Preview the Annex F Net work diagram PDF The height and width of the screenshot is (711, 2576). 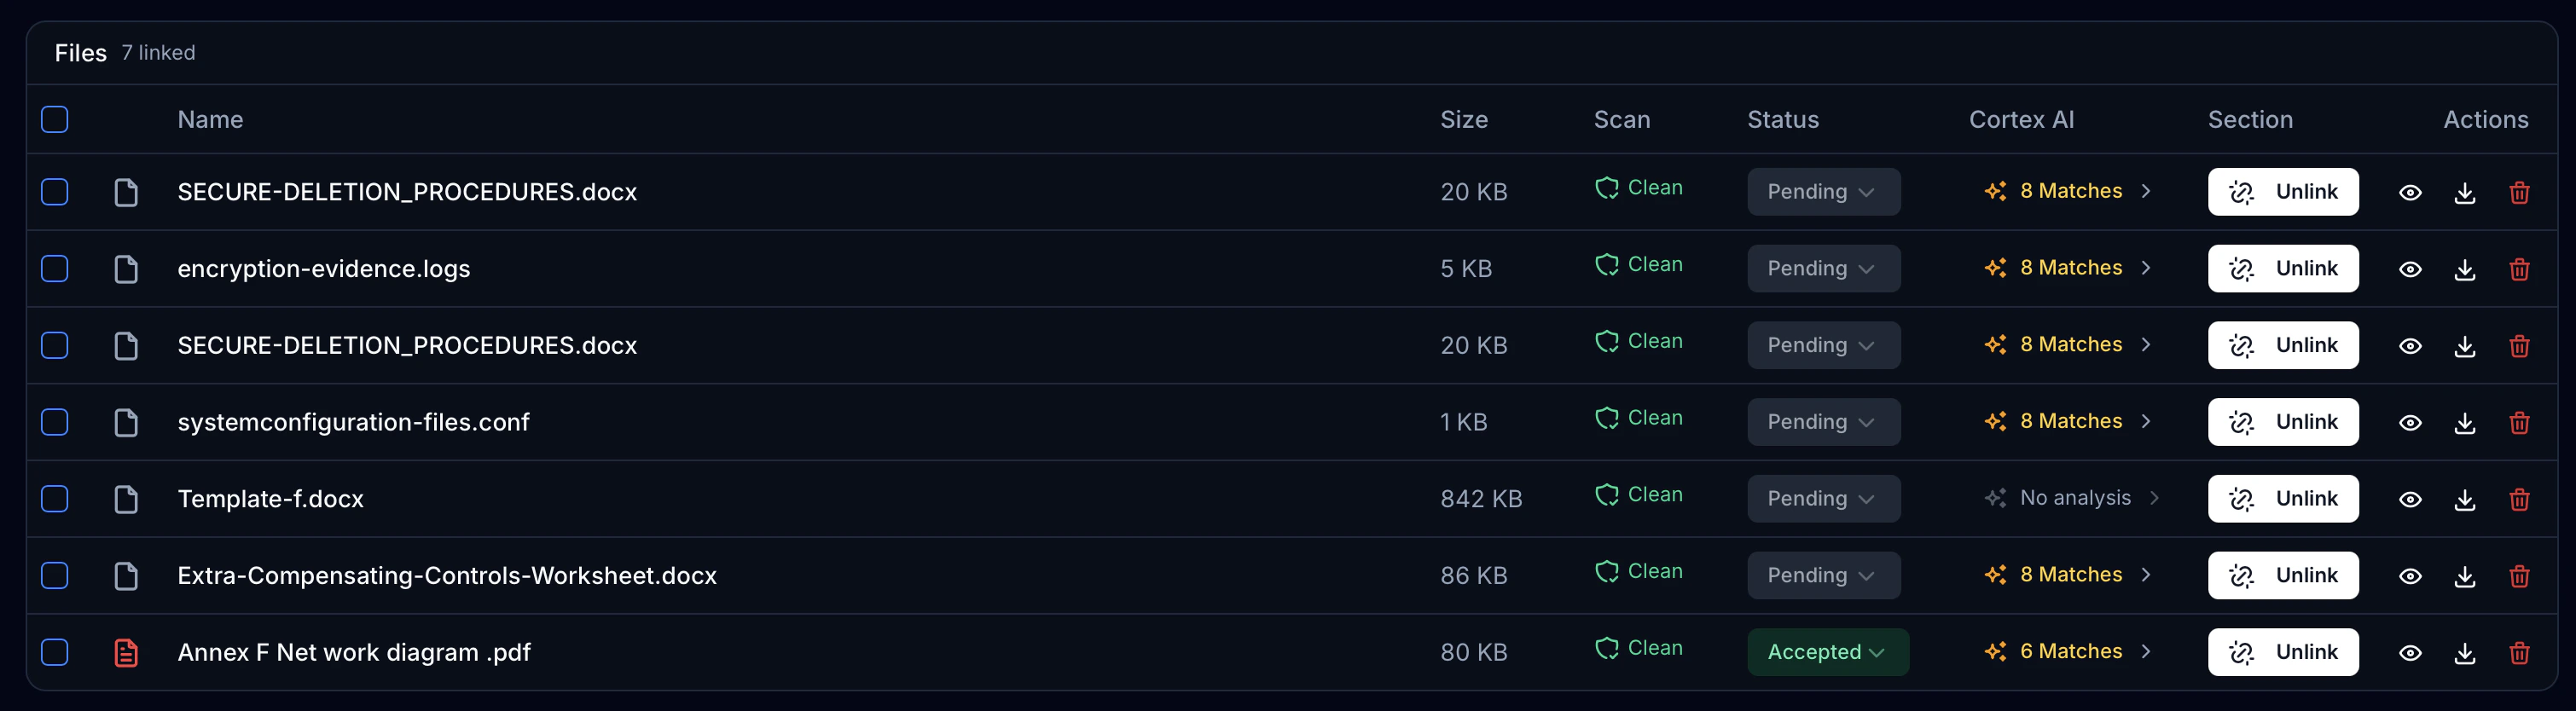(x=2410, y=652)
